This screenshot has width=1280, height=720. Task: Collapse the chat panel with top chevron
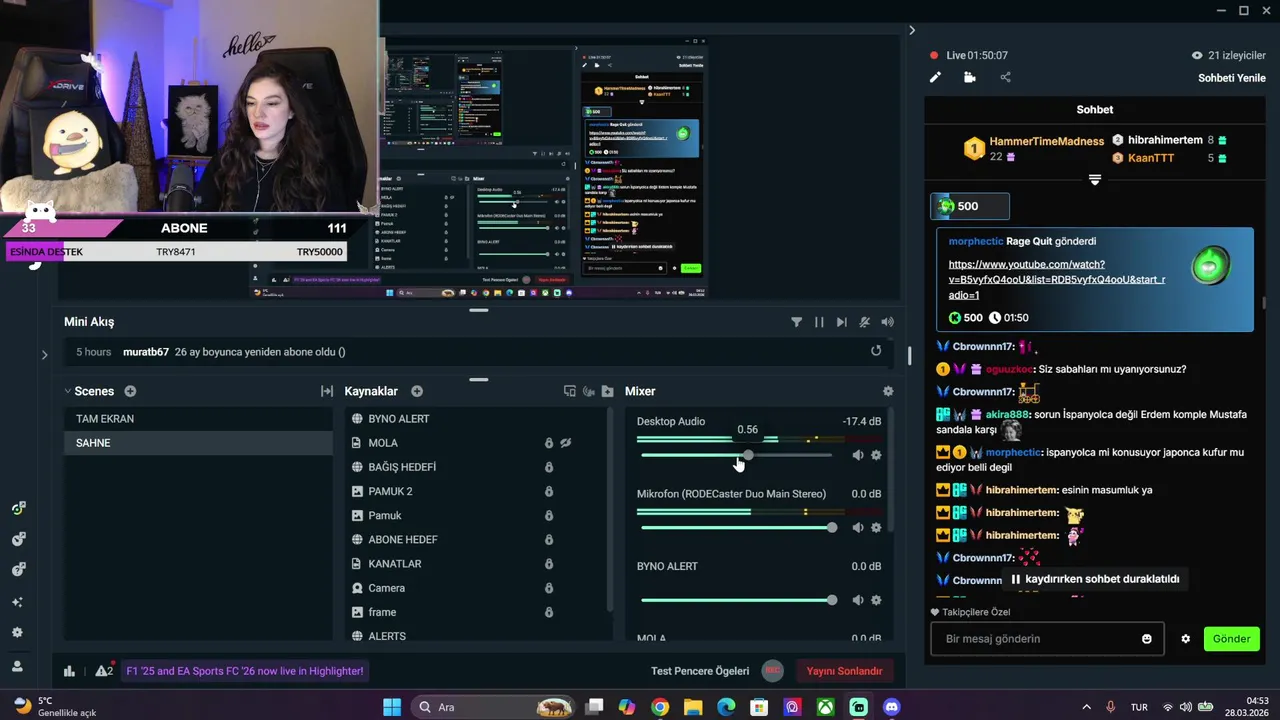click(x=911, y=30)
